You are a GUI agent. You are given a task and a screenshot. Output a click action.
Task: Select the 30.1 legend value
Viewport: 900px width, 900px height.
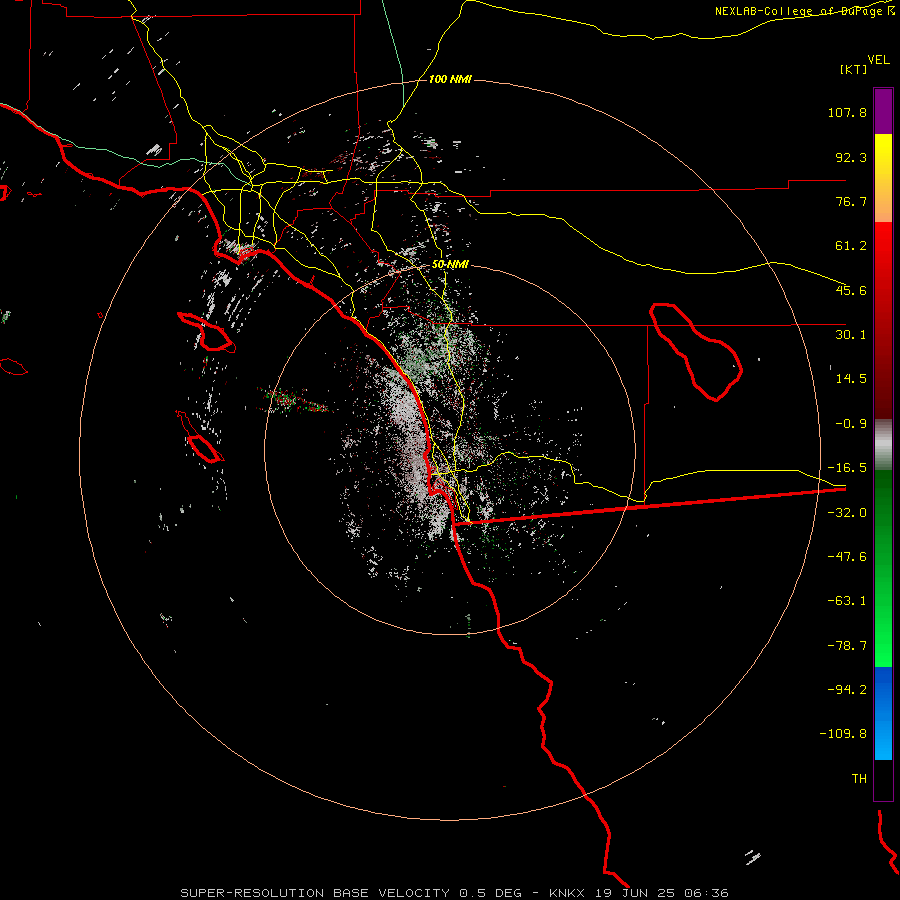click(851, 335)
